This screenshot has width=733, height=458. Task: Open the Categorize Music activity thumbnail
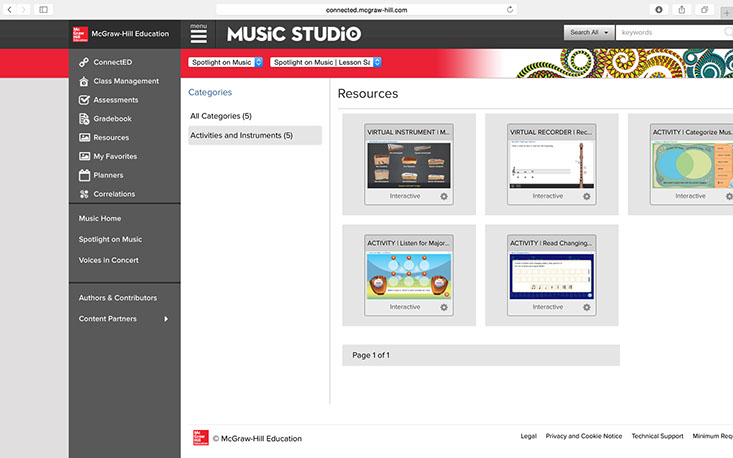(692, 165)
